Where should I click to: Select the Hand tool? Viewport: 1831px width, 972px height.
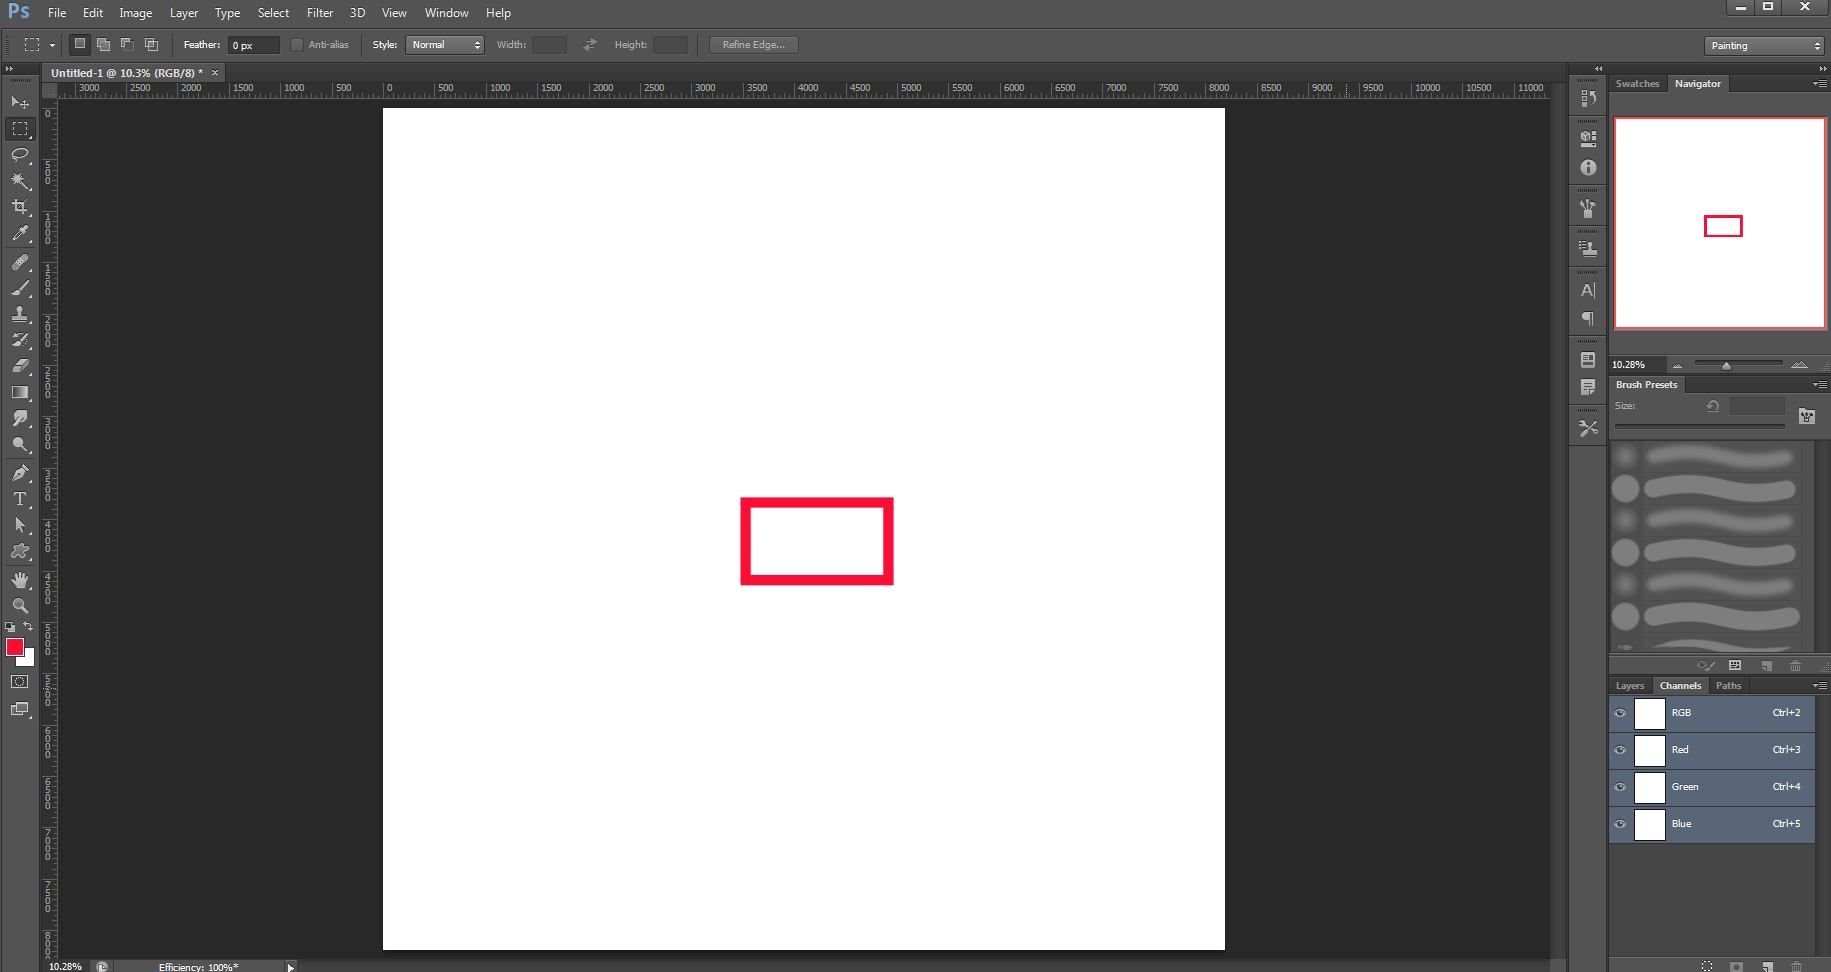point(20,580)
